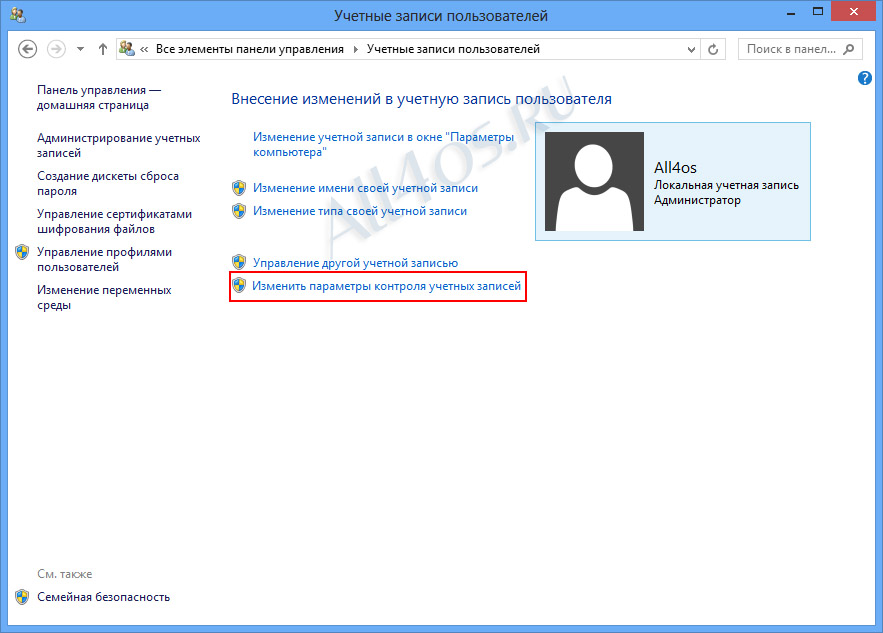Select breadcrumb 'Учетные записи пользователей'
883x633 pixels.
(453, 49)
